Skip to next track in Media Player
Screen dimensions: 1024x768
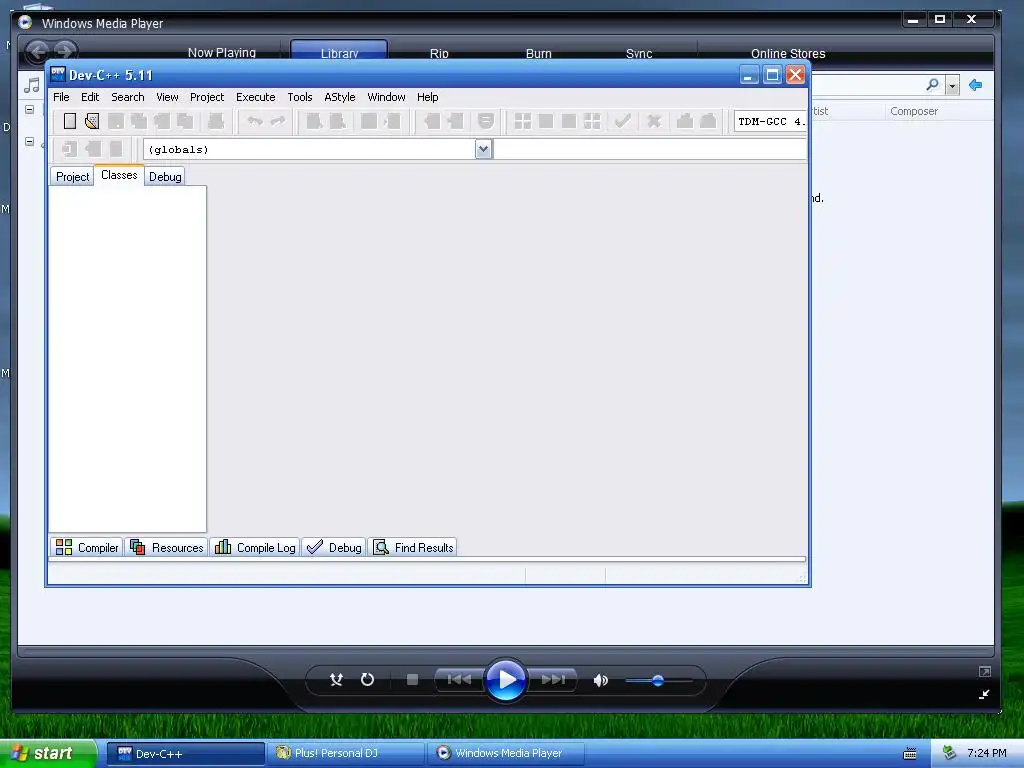click(x=552, y=680)
